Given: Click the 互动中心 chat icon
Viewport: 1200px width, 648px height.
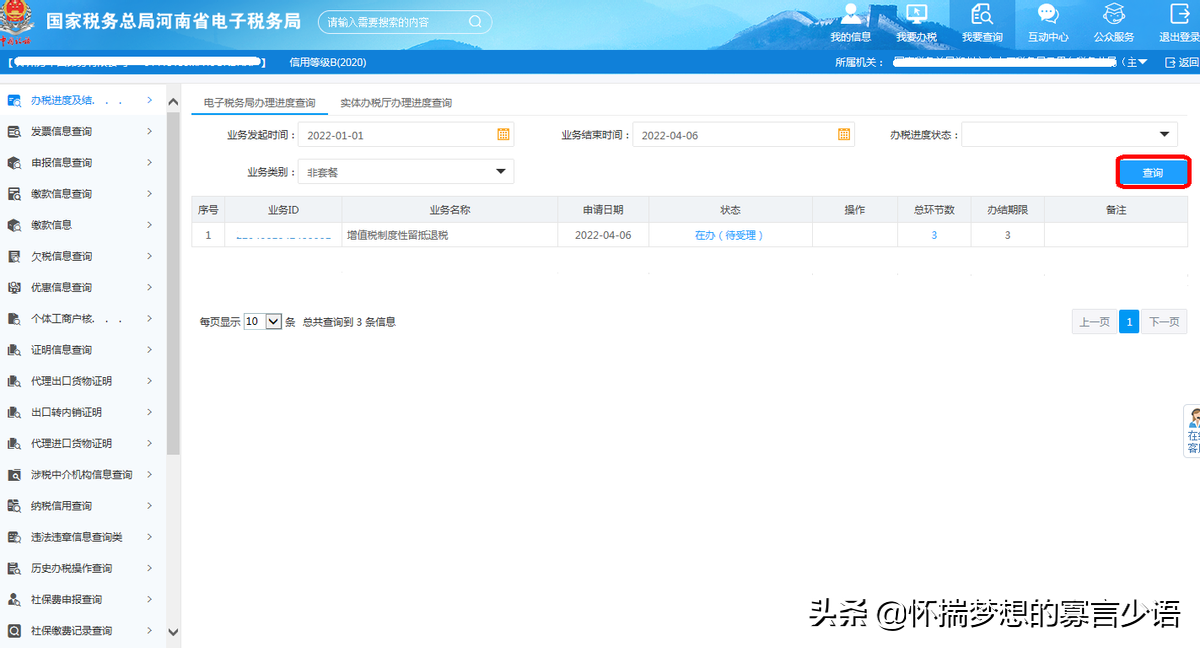Looking at the screenshot, I should click(x=1048, y=15).
